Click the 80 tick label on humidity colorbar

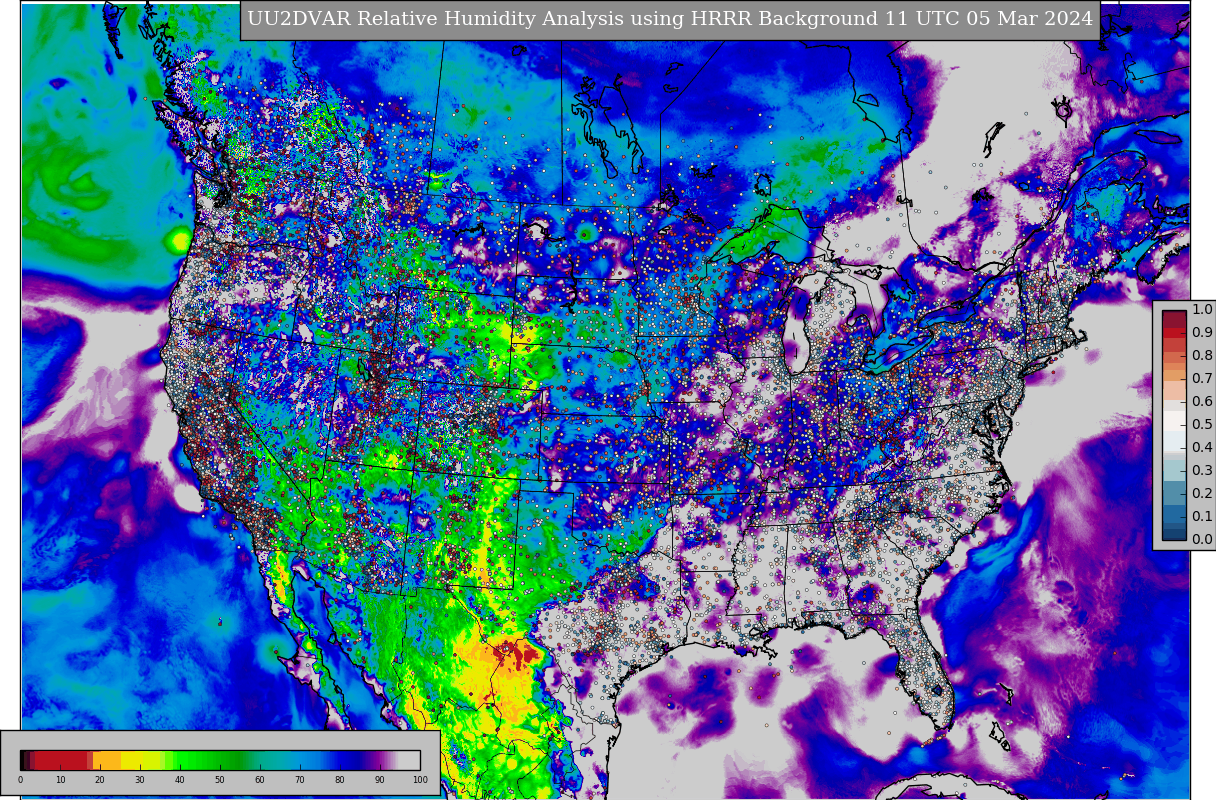coord(340,780)
